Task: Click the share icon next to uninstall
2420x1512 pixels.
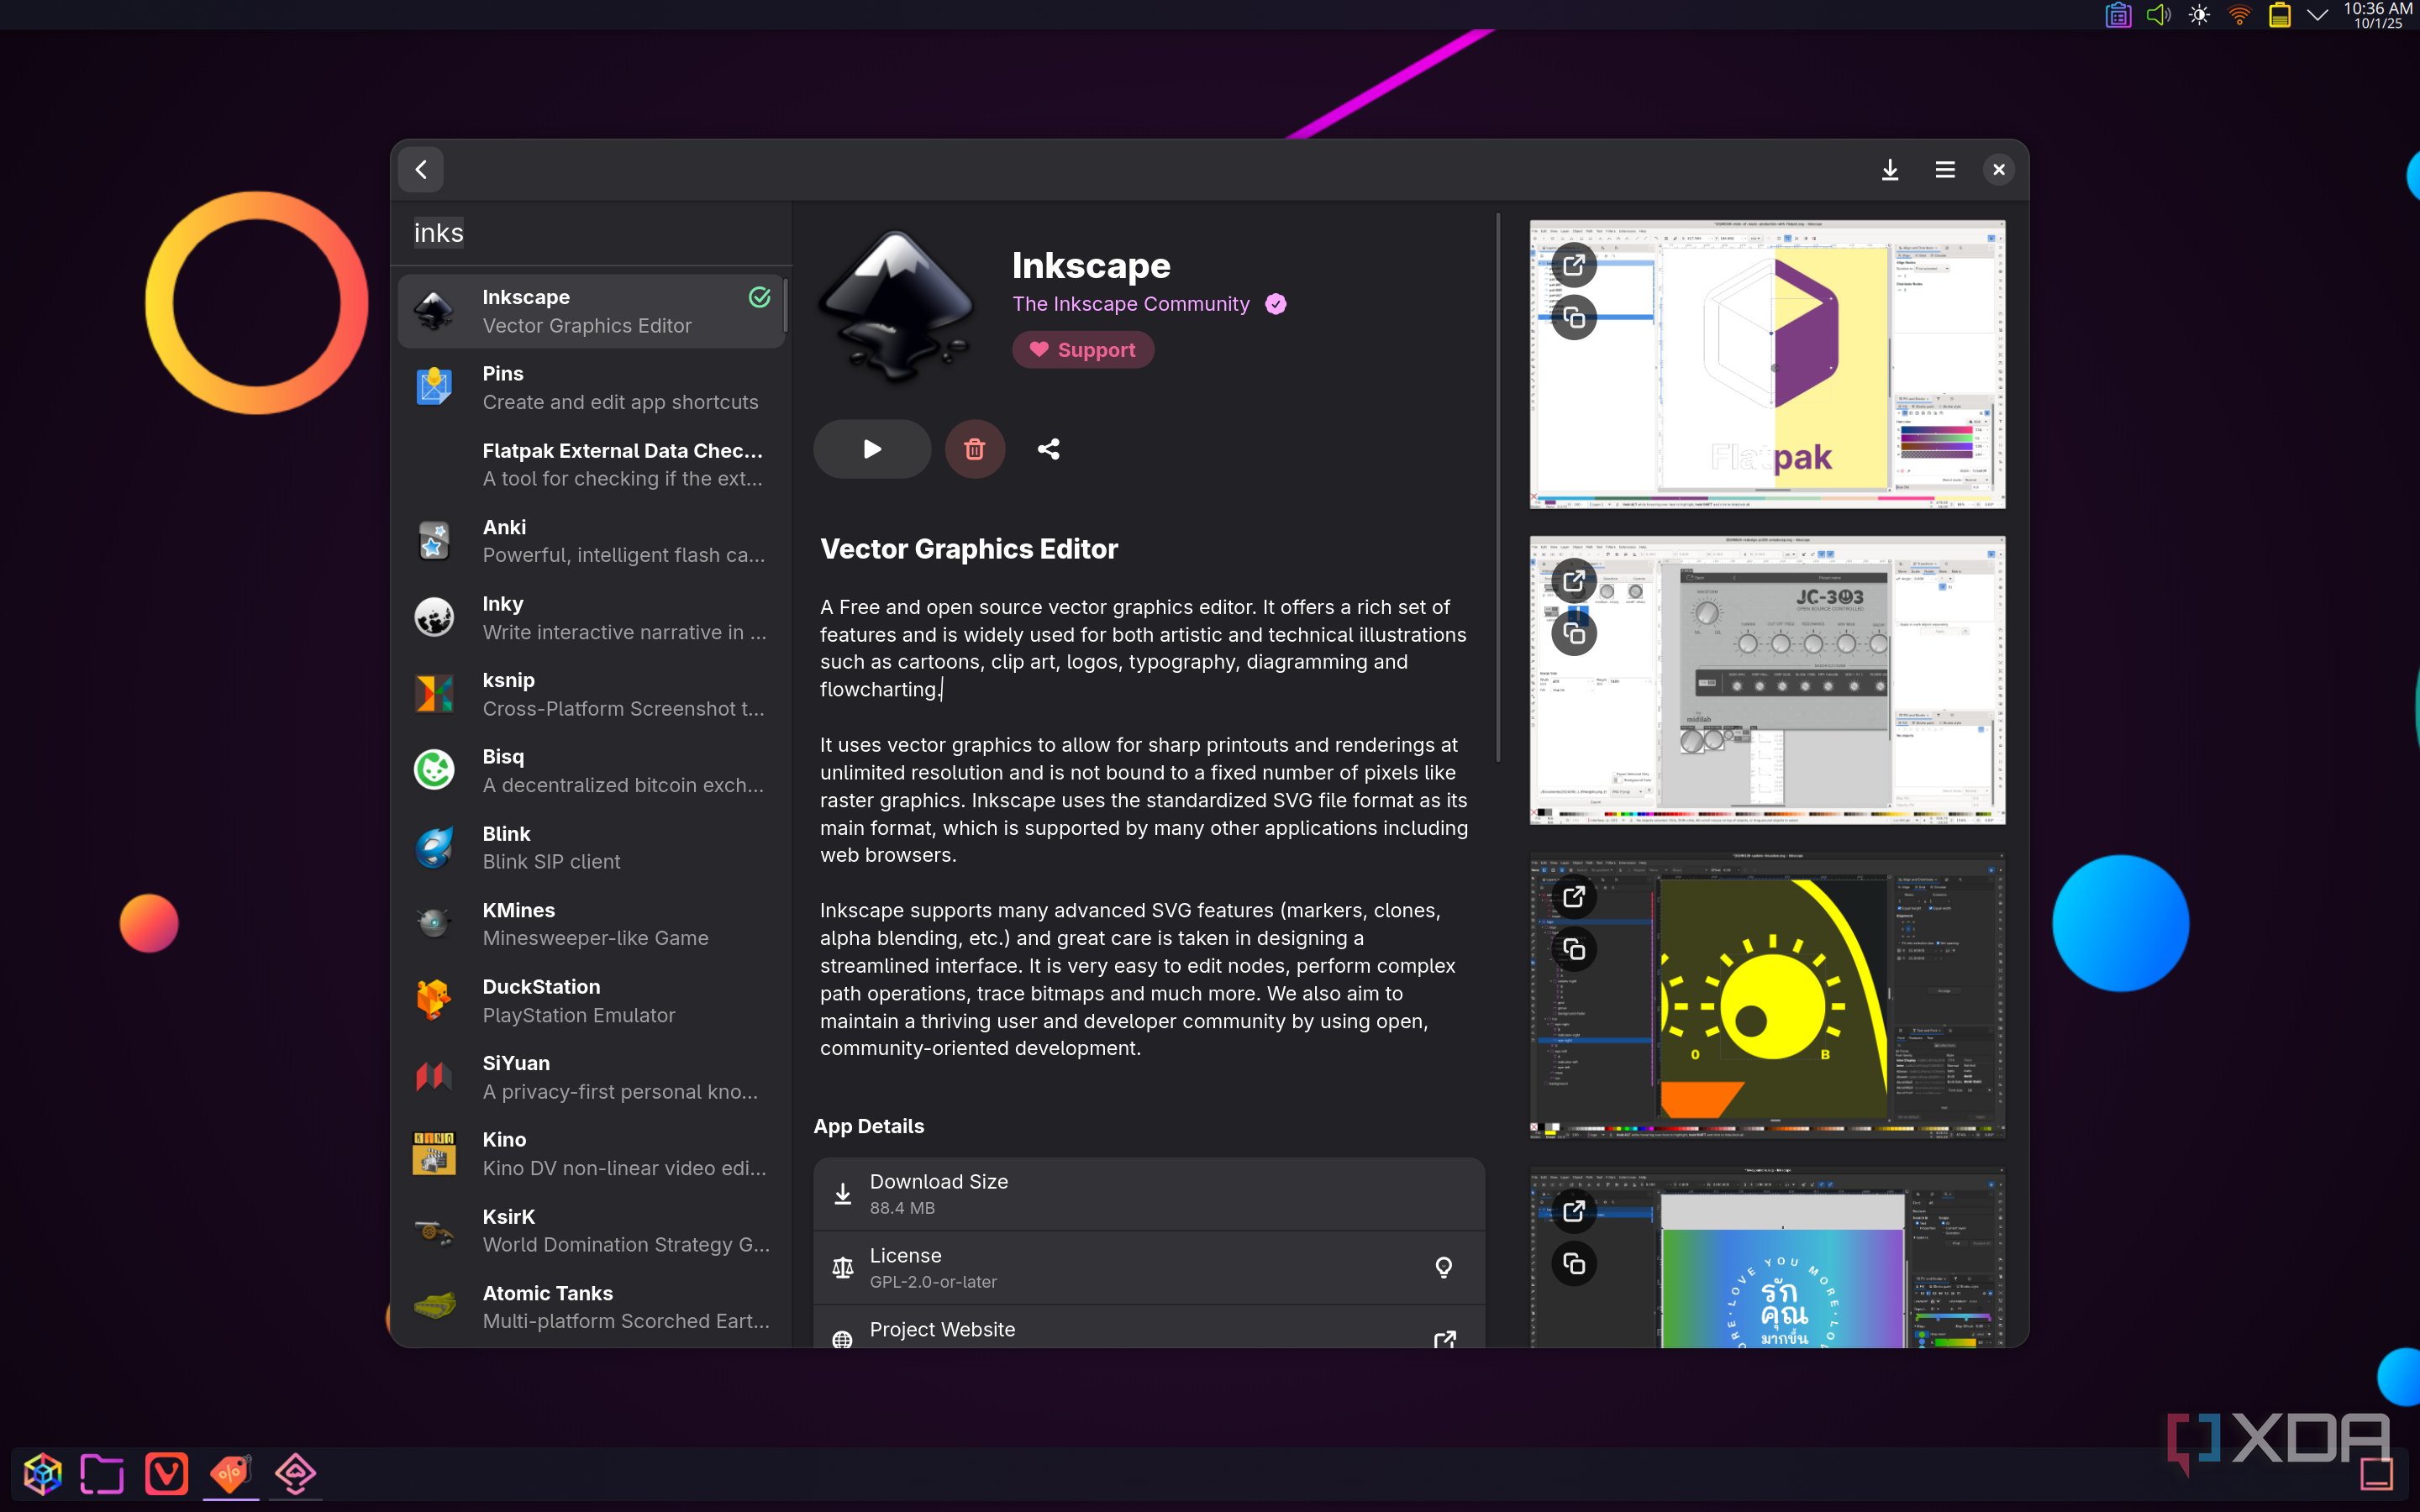Action: (1048, 449)
